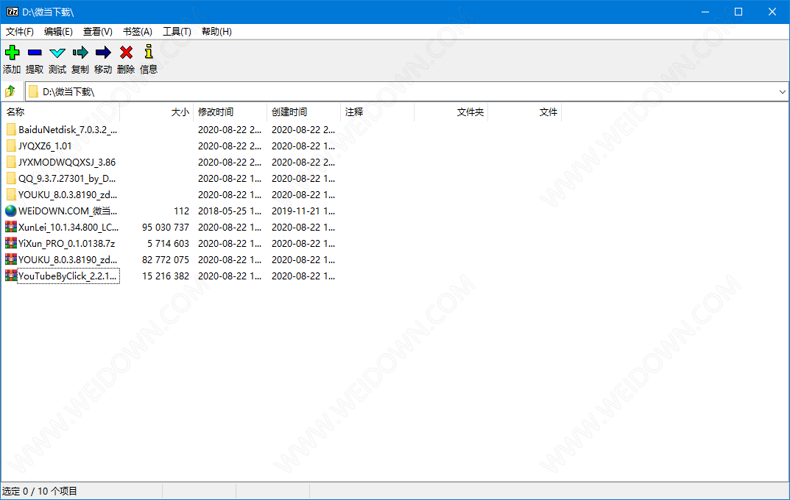
Task: Select the JYXMODWQQXSJ_3.86 folder icon
Action: [11, 162]
